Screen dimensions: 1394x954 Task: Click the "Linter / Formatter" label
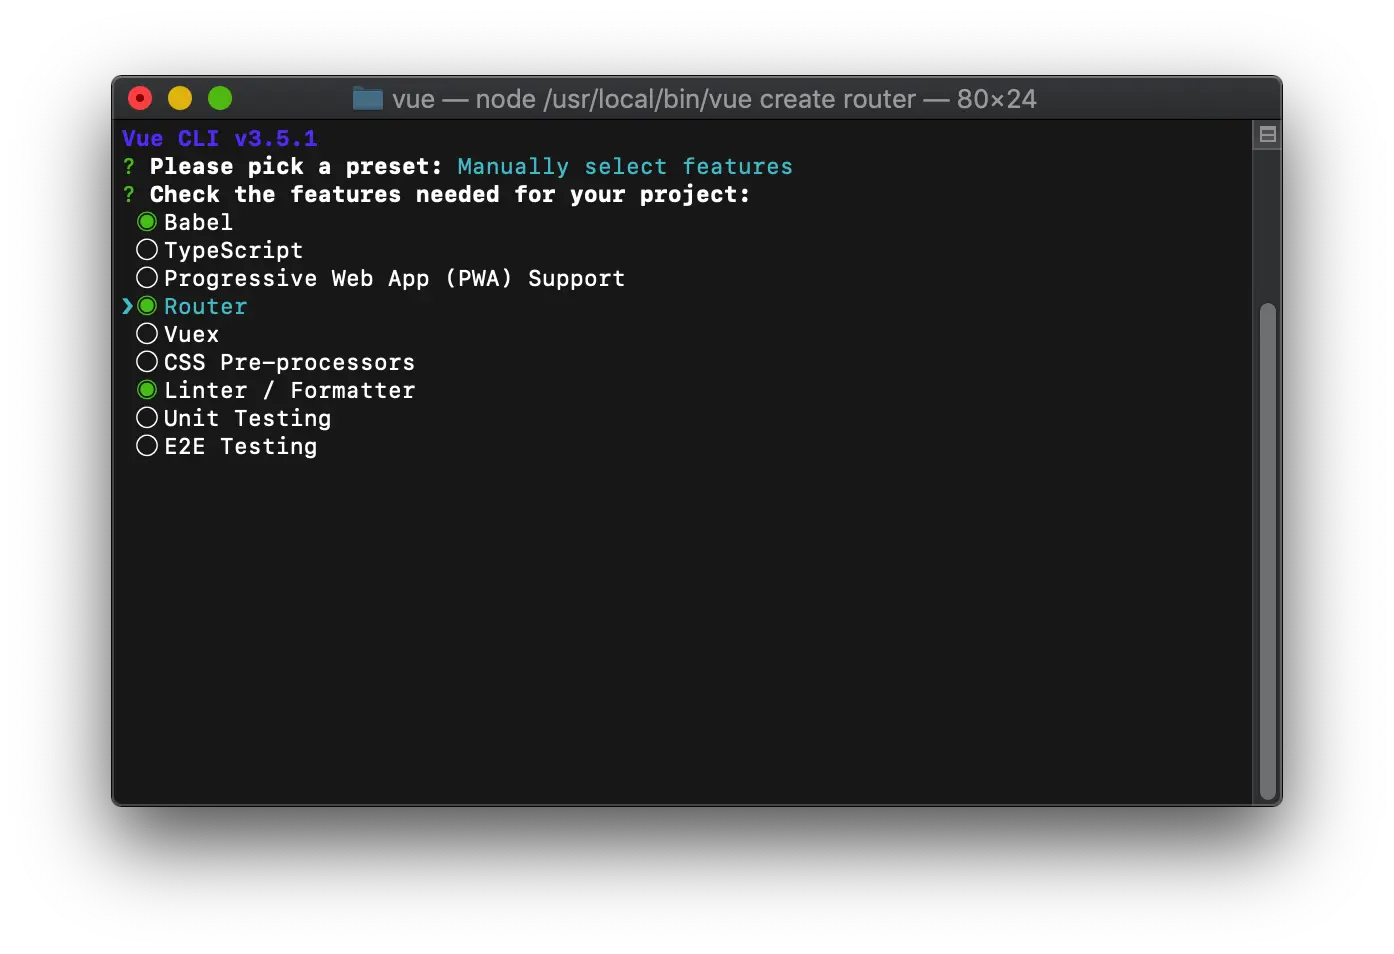289,390
